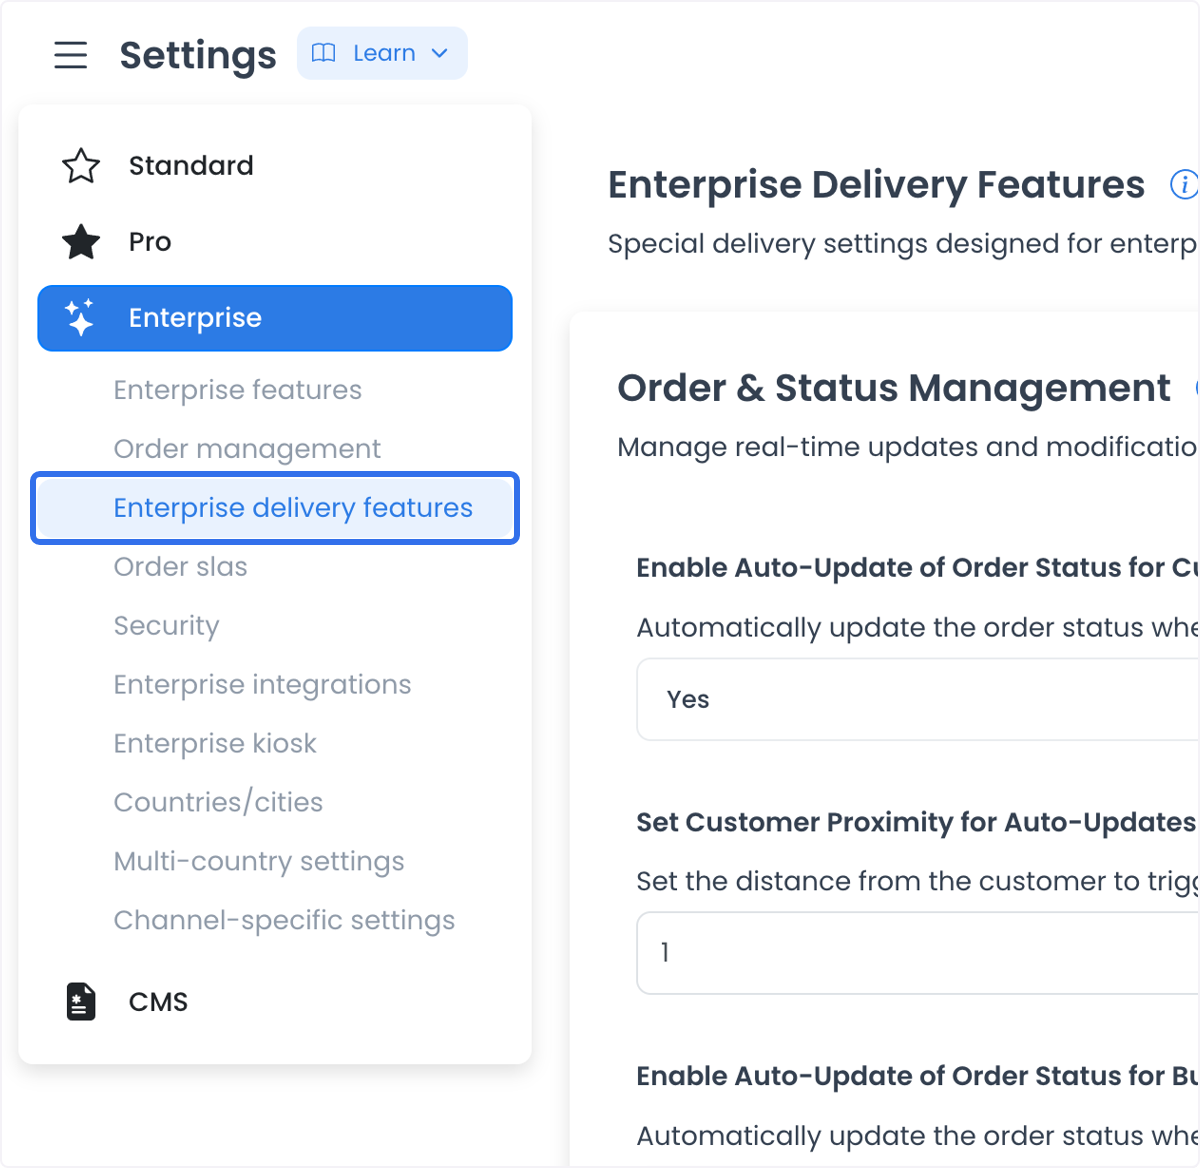Open Order slas settings
Screen dimensions: 1200x1168
(181, 567)
